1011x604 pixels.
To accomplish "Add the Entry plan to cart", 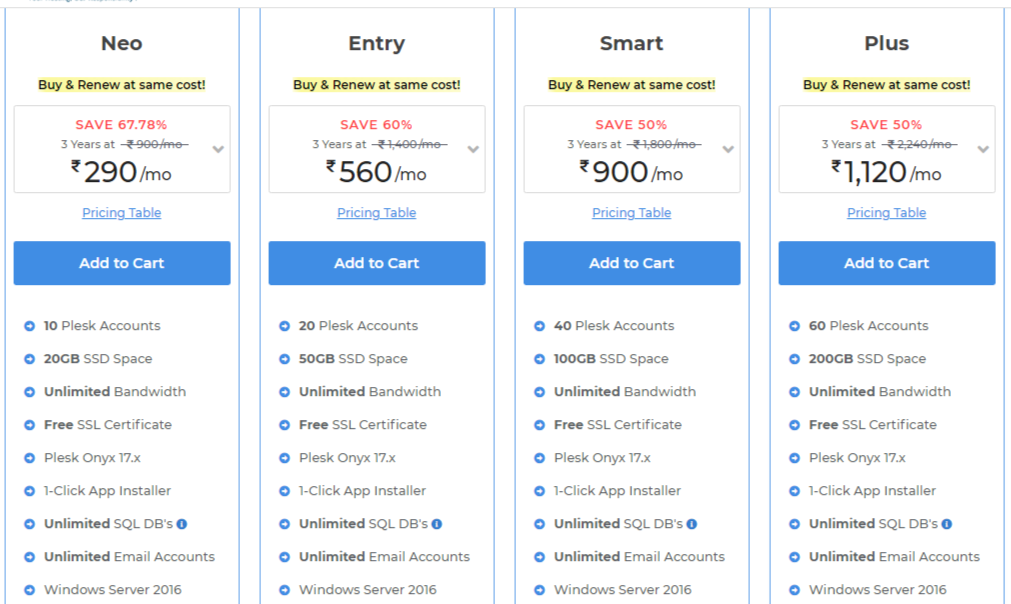I will click(377, 263).
